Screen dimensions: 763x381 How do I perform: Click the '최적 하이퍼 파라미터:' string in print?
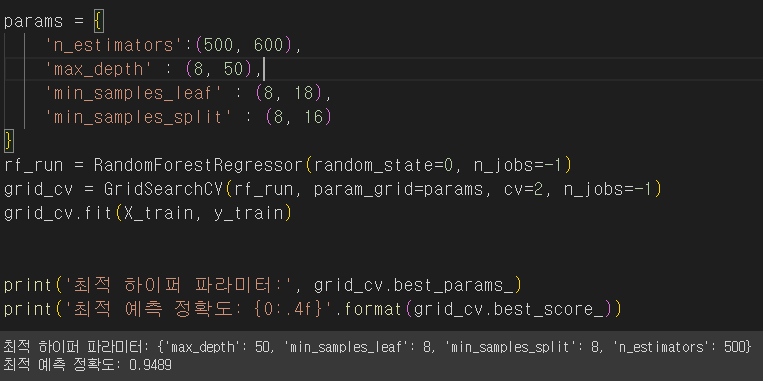[179, 285]
